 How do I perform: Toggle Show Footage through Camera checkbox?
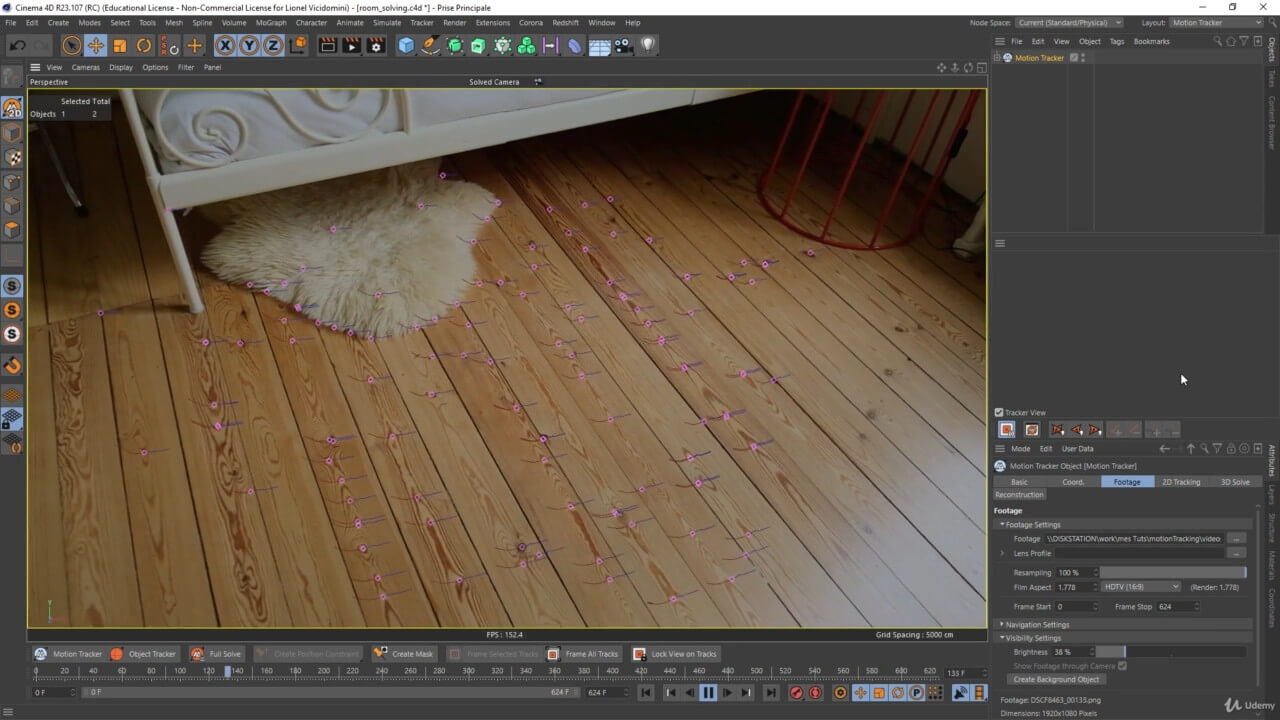[1123, 666]
